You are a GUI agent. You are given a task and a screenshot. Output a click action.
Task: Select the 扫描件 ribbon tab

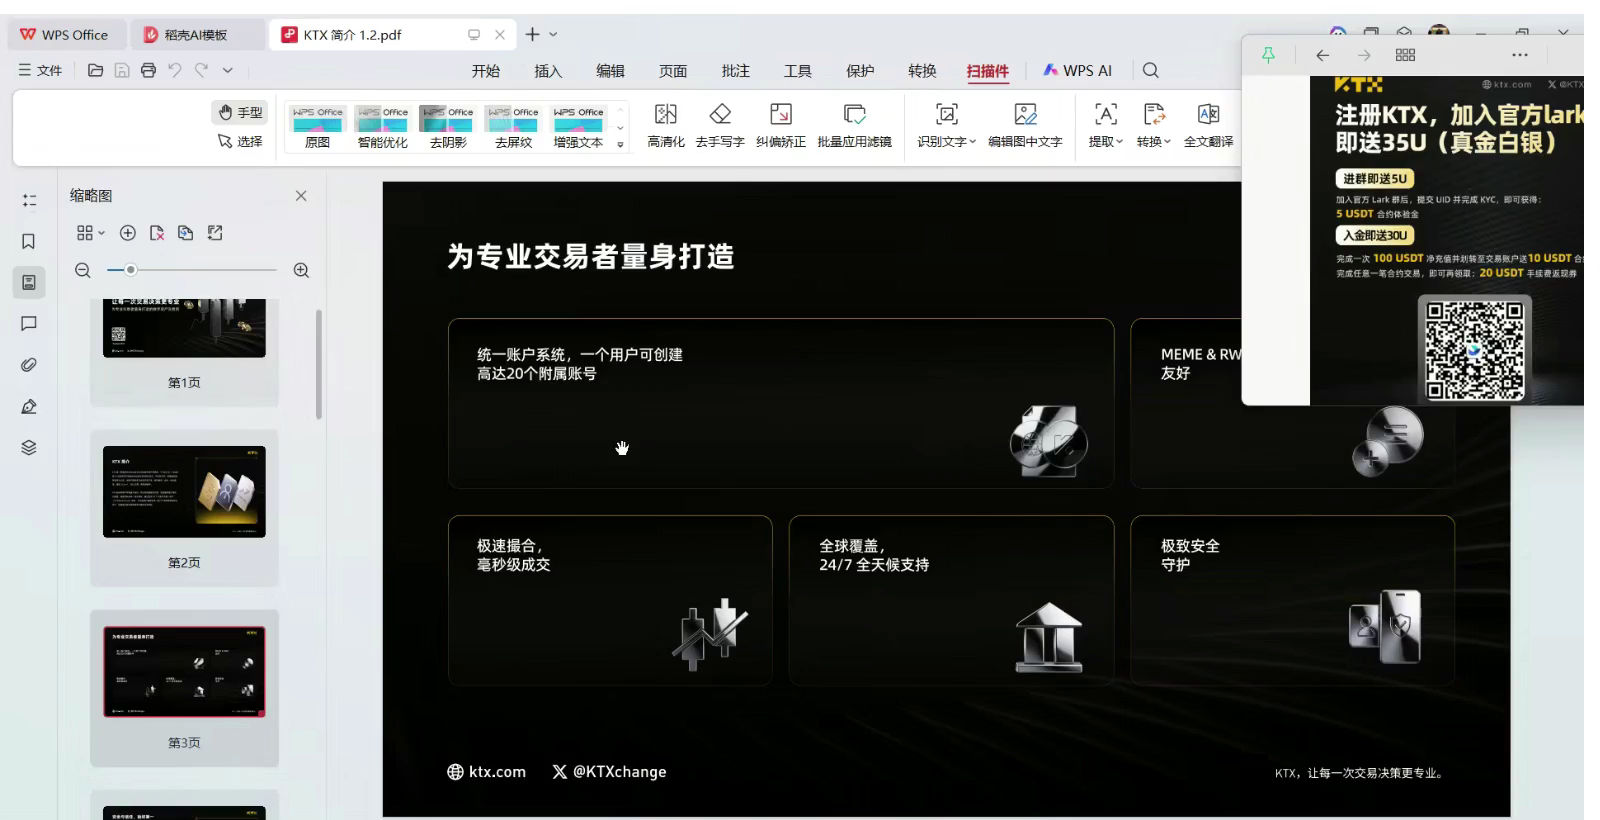pos(988,71)
